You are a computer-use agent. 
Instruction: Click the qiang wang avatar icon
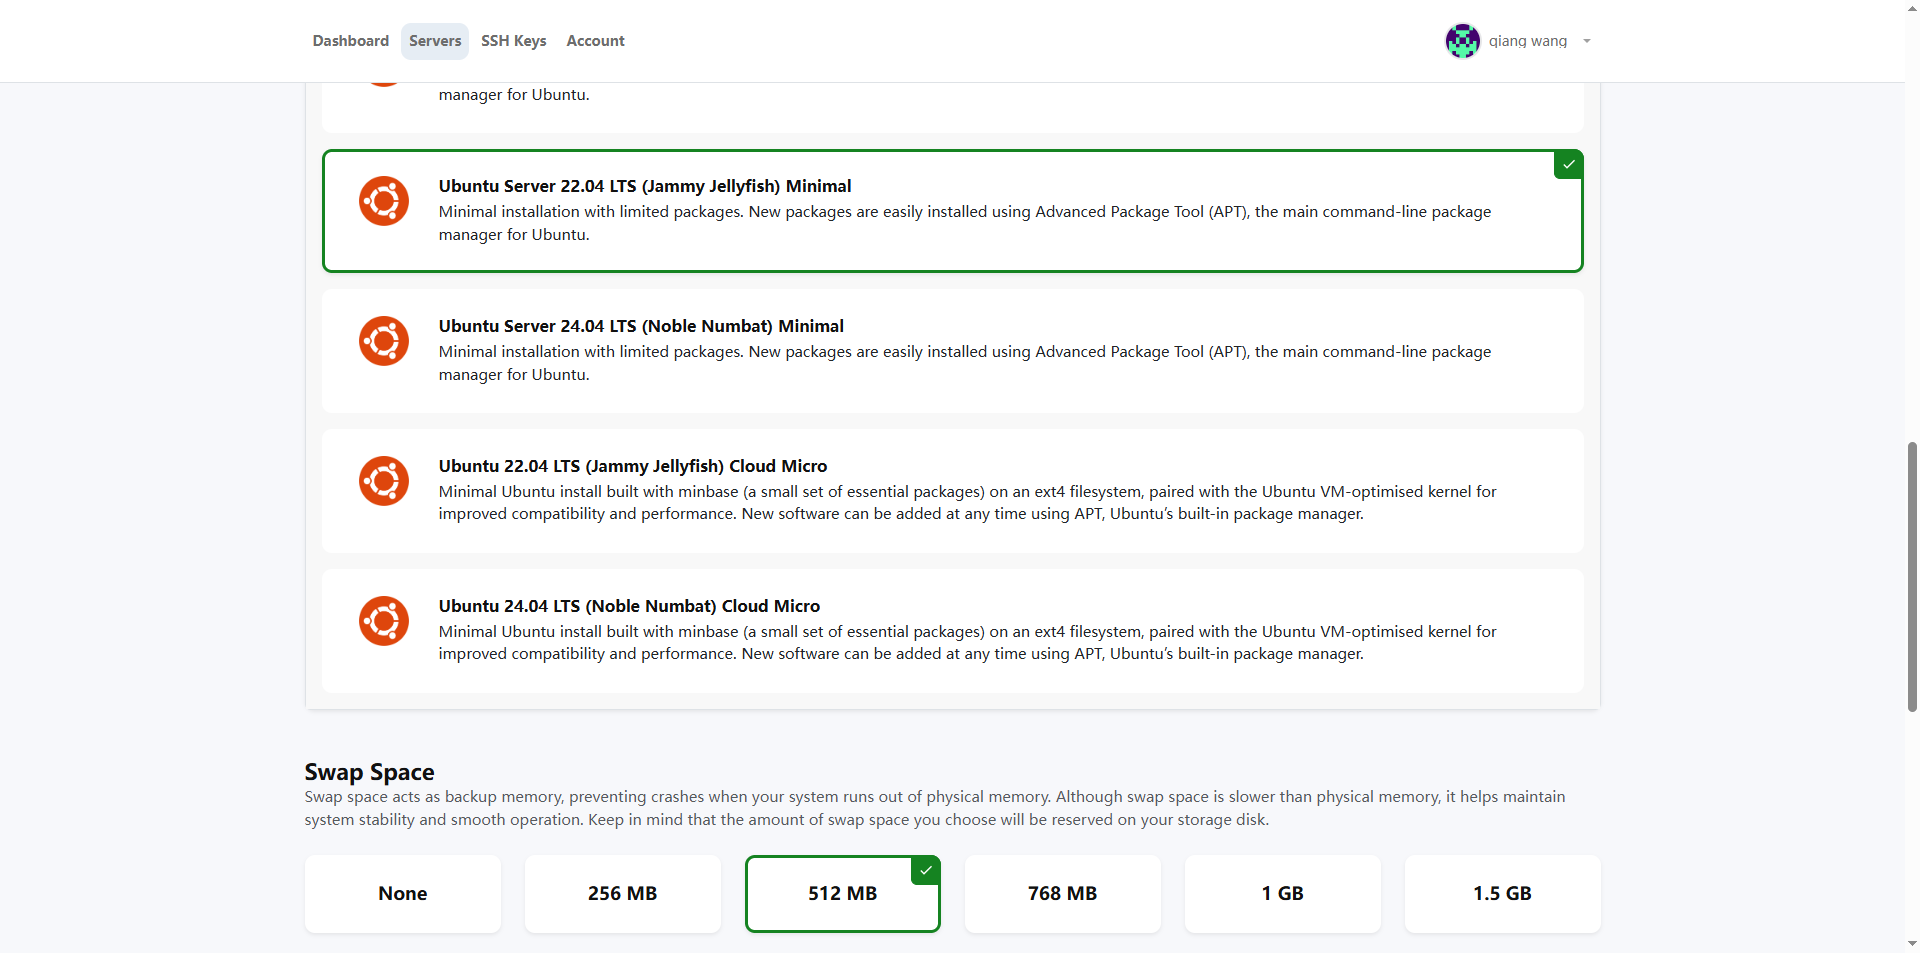[x=1462, y=41]
